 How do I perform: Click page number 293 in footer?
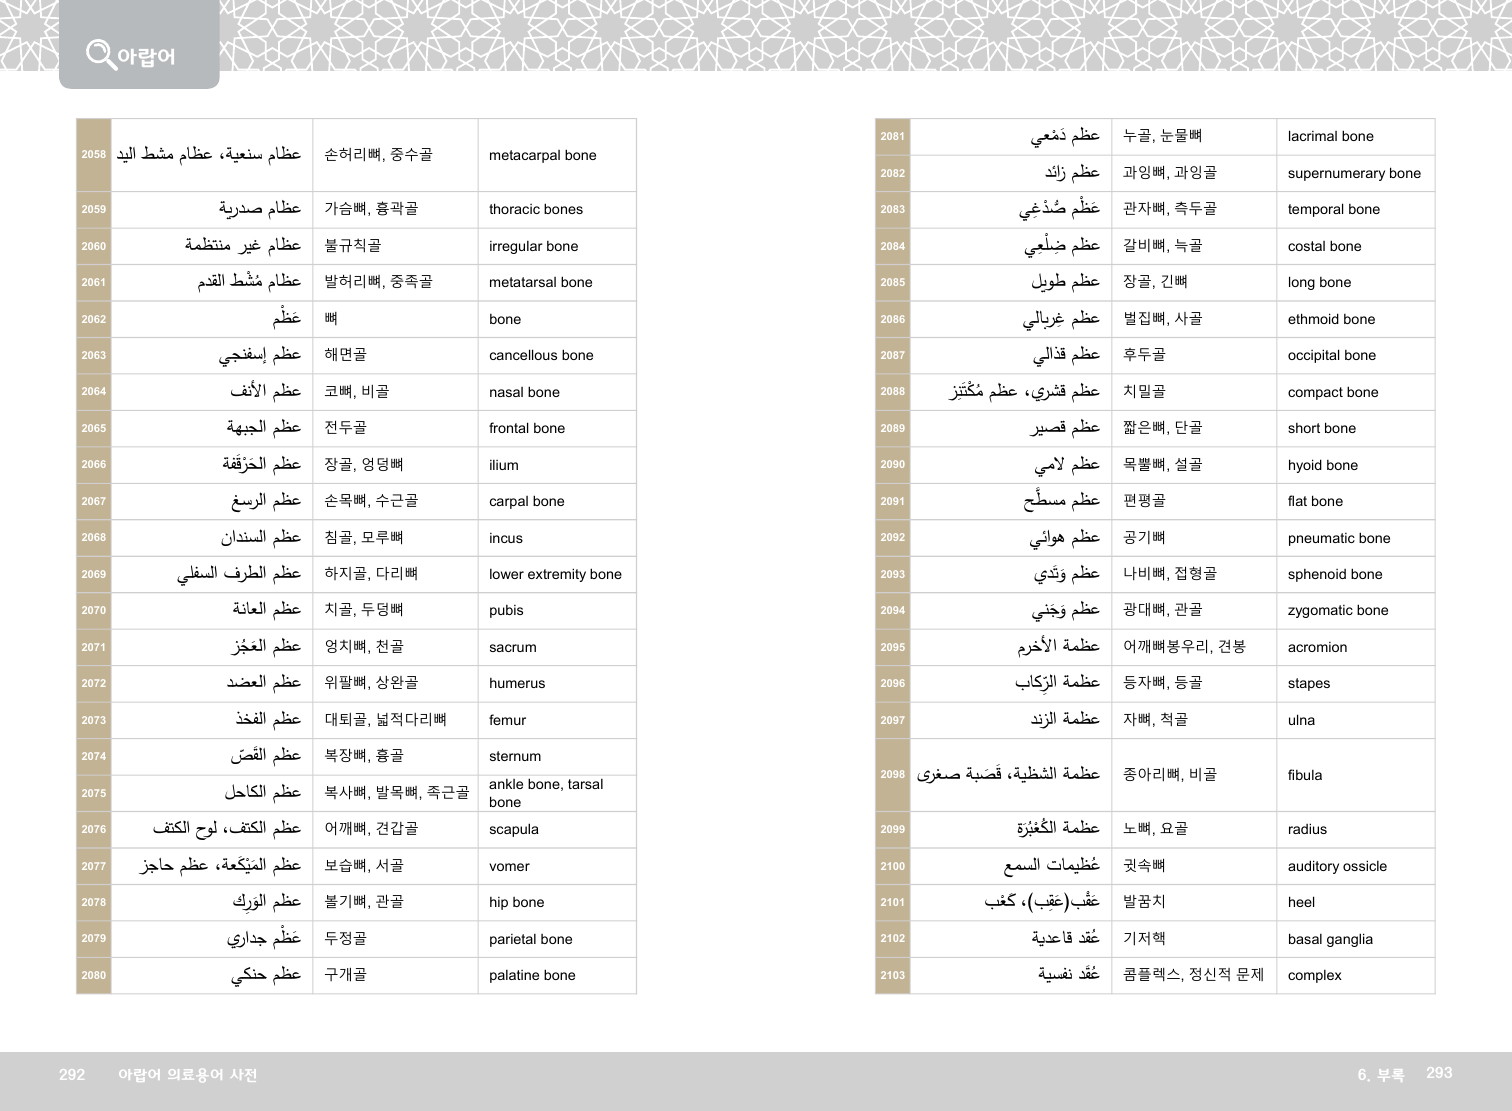point(1438,1073)
